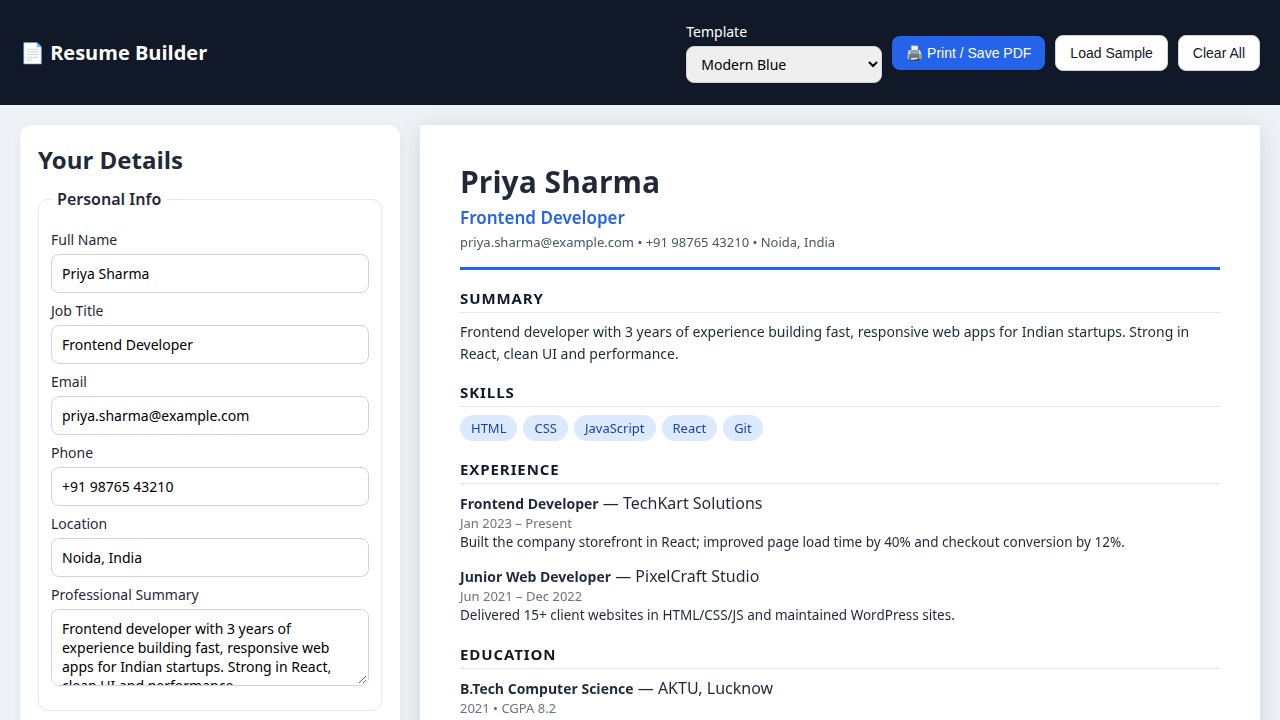Open the Template dropdown showing Modern Blue

pyautogui.click(x=784, y=64)
